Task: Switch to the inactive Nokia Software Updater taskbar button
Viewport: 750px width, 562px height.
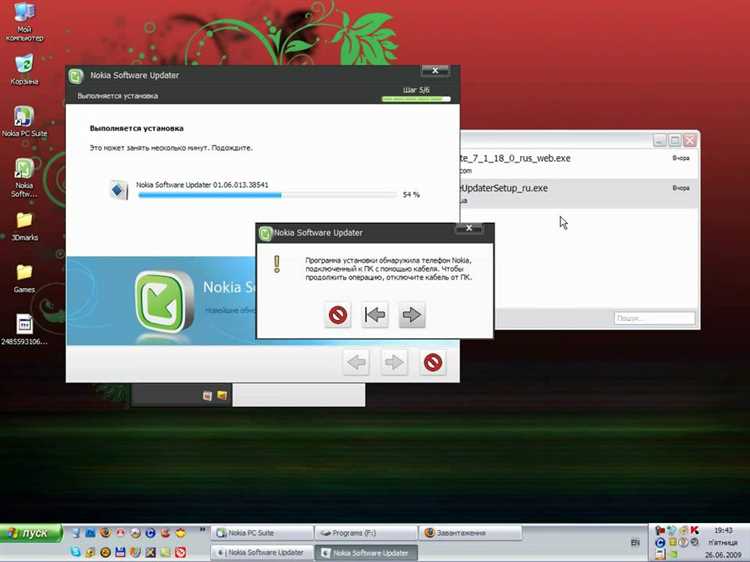Action: point(262,553)
